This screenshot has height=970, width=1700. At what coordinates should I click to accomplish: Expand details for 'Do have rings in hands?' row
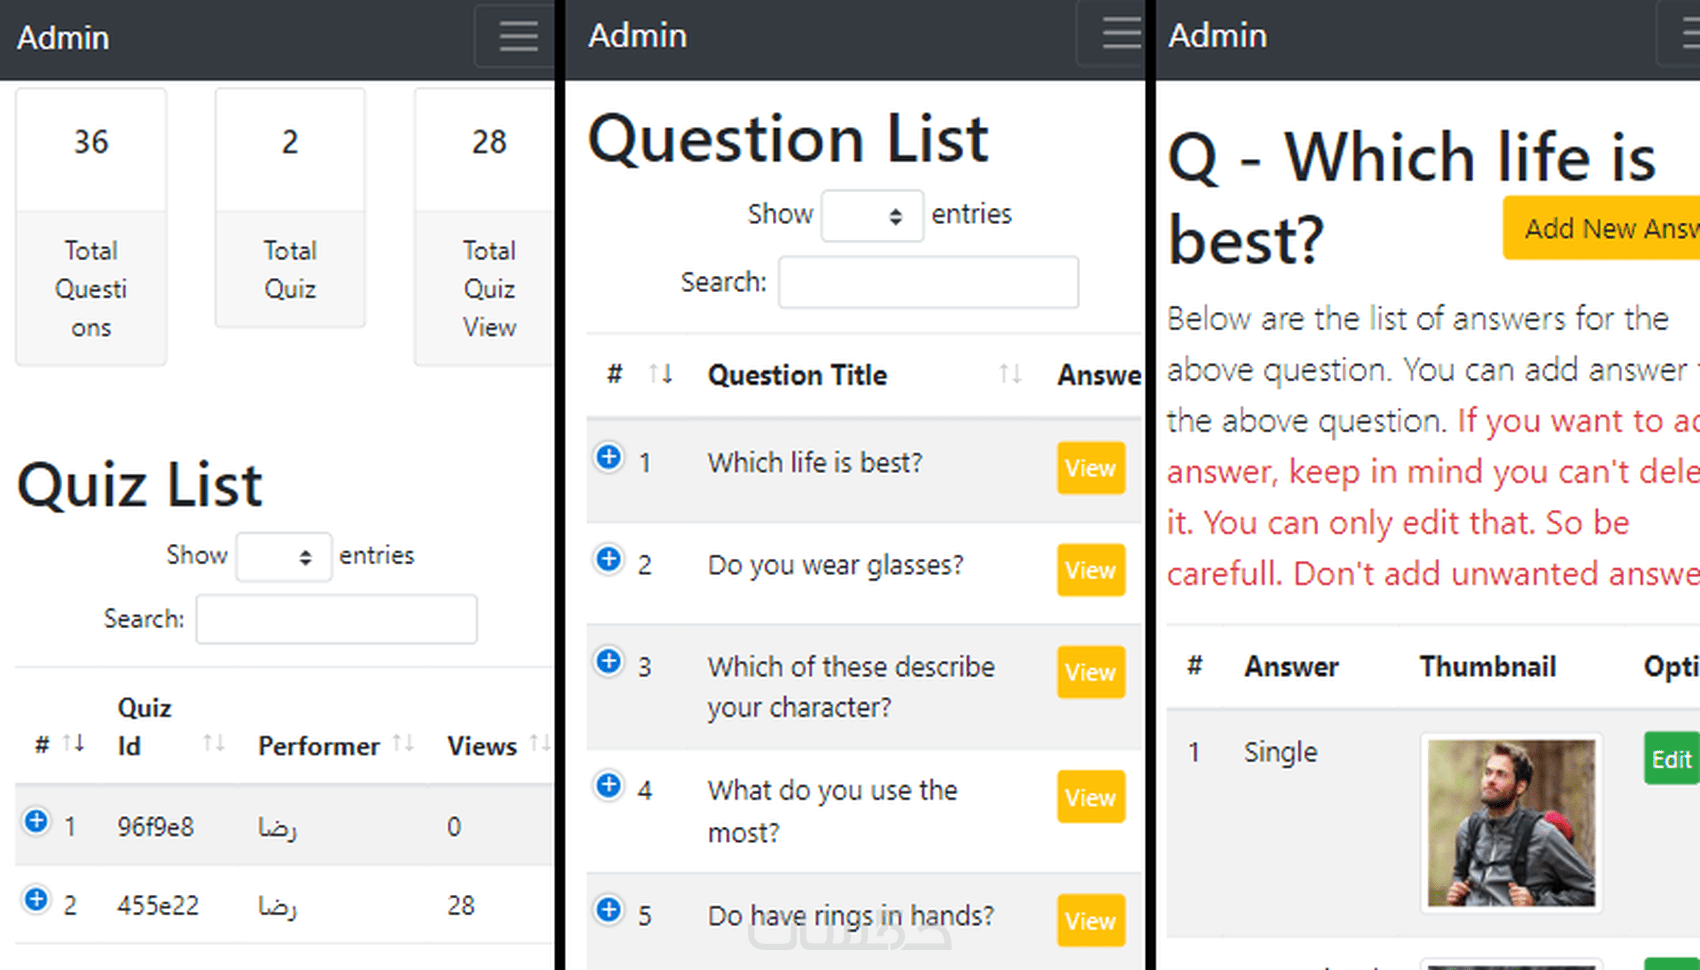click(x=609, y=911)
